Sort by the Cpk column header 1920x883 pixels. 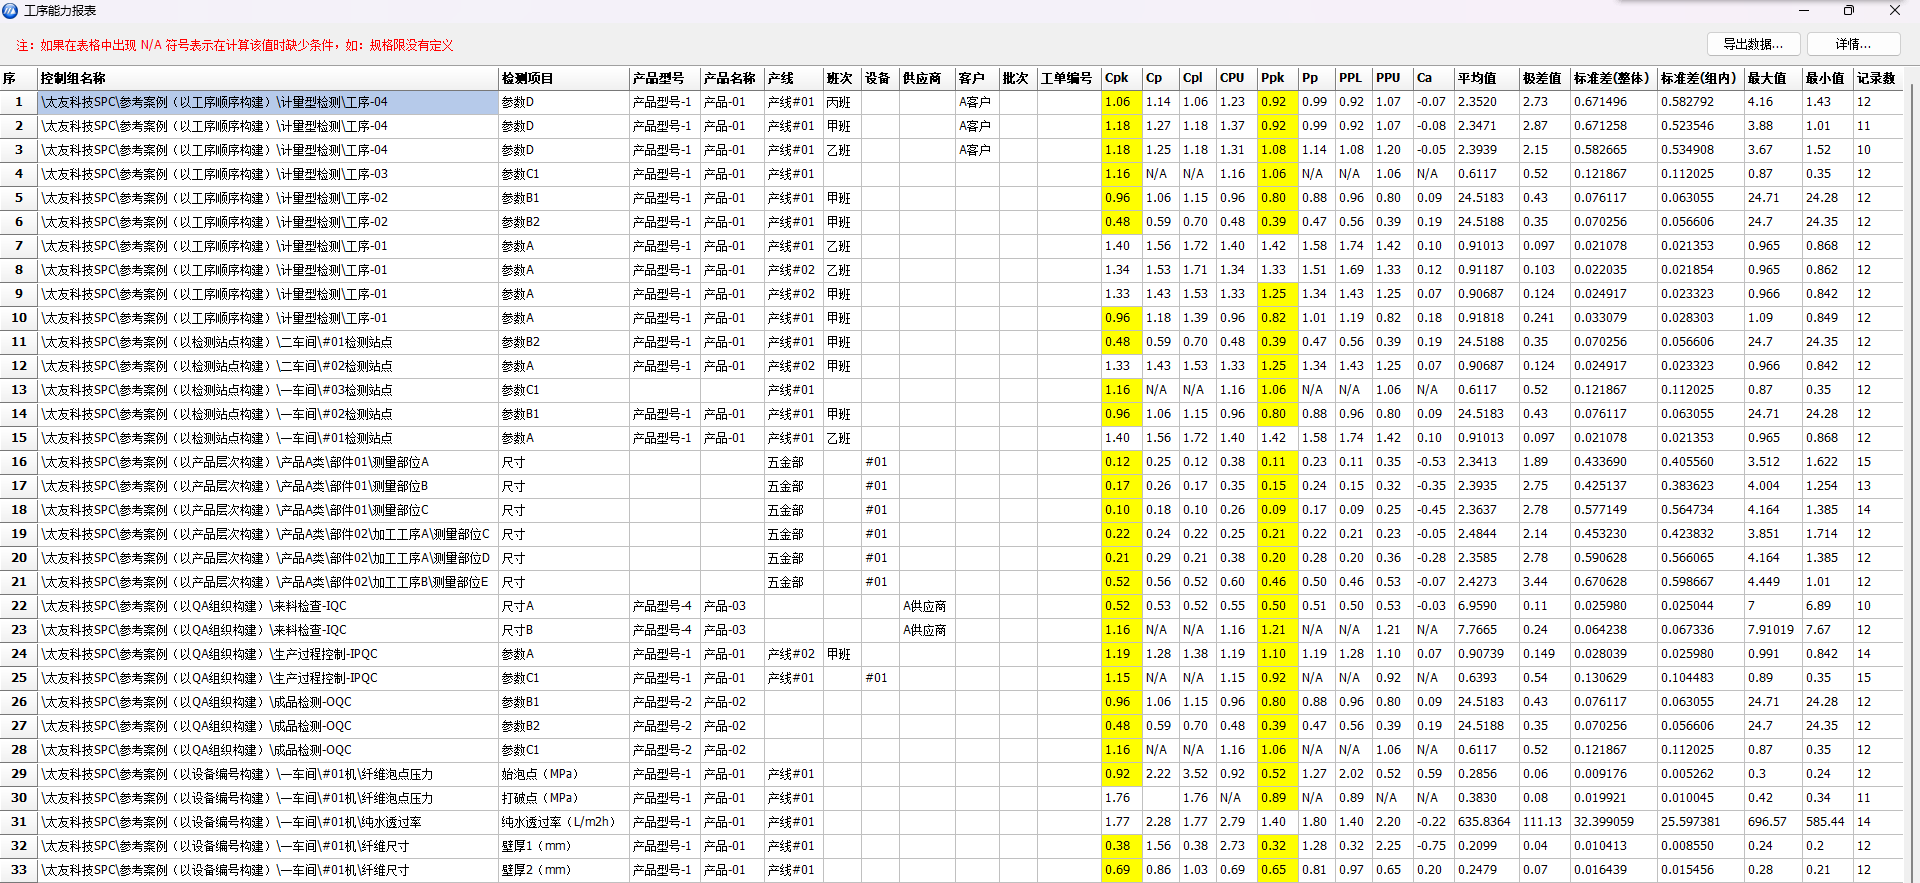1116,78
